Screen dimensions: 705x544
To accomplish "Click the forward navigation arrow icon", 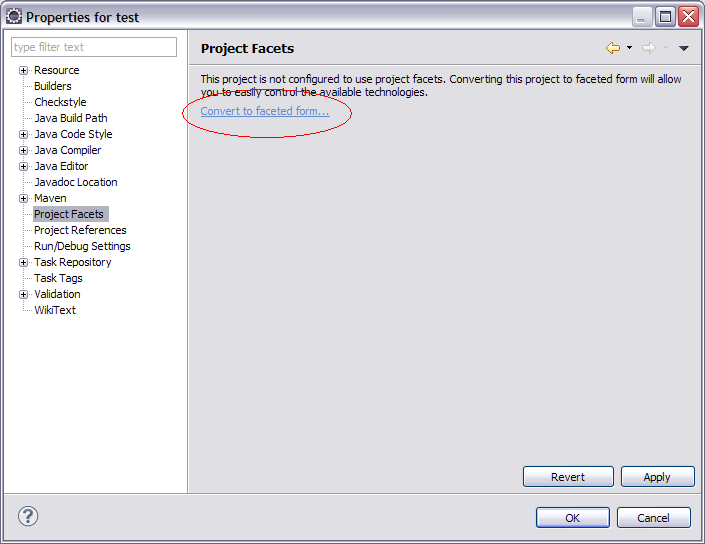I will pyautogui.click(x=648, y=48).
